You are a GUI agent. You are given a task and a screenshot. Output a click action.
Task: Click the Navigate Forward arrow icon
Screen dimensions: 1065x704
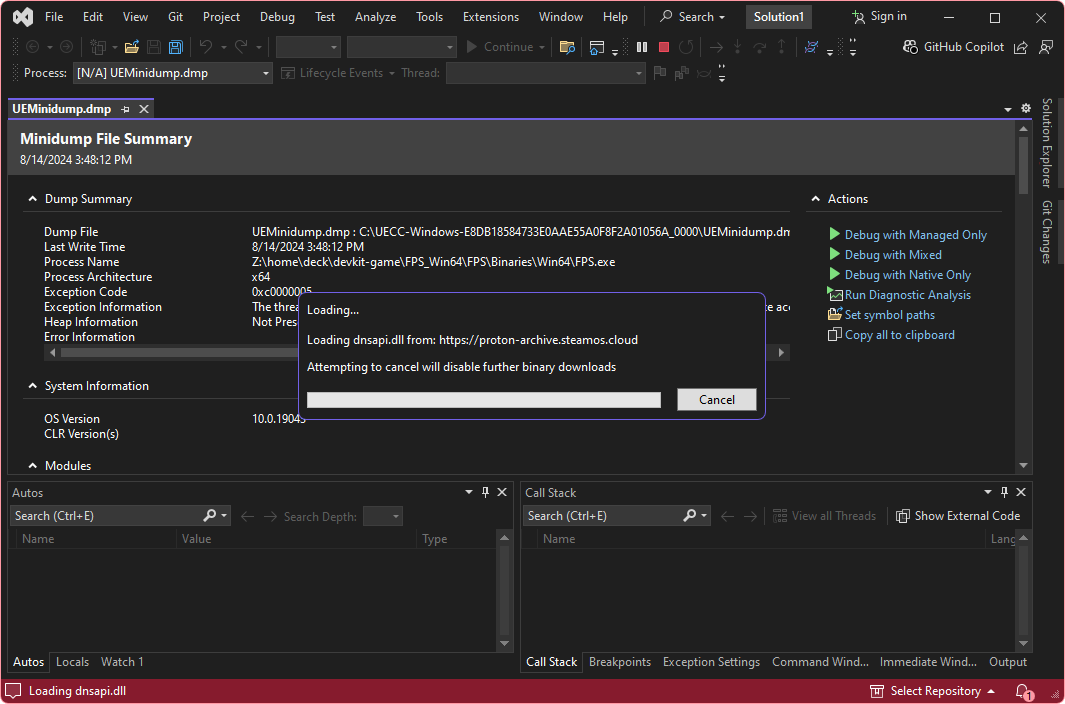[x=66, y=47]
